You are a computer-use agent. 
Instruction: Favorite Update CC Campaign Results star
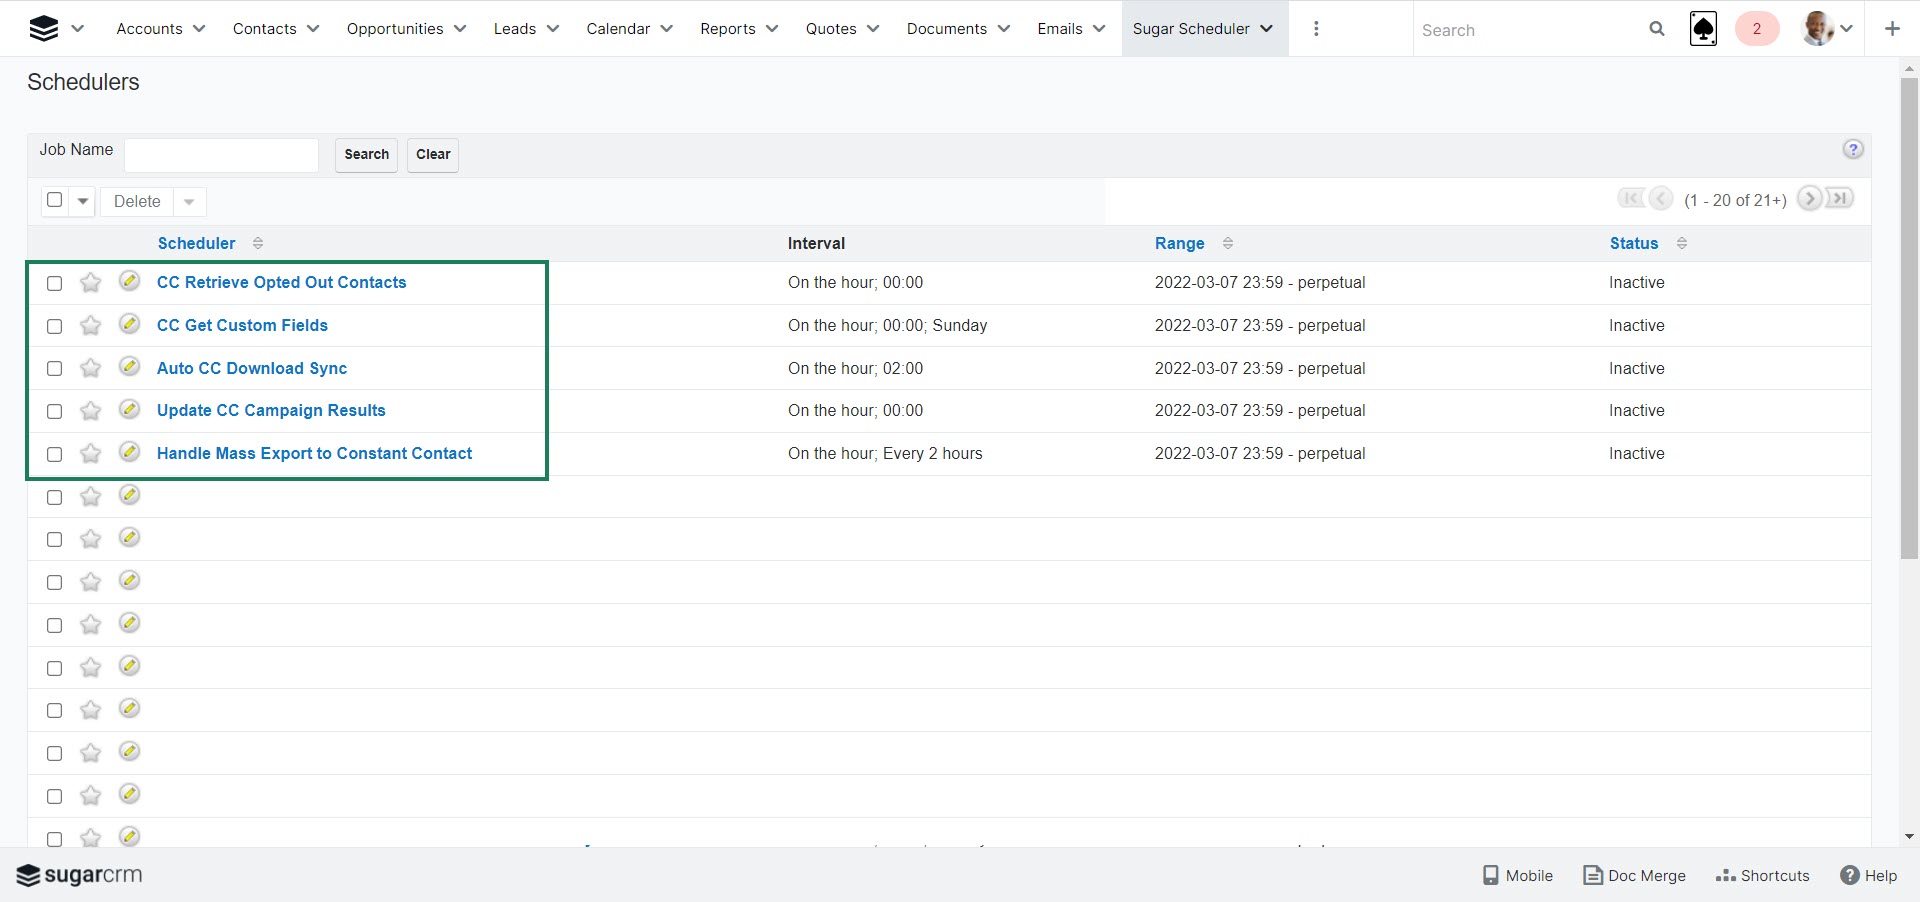tap(90, 411)
